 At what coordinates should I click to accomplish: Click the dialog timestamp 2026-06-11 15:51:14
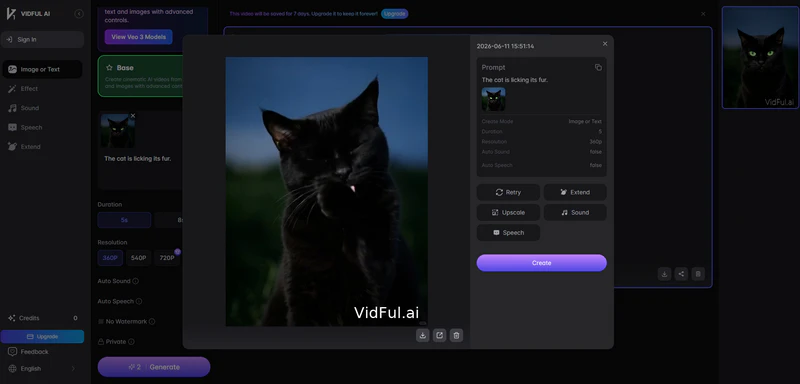point(505,46)
